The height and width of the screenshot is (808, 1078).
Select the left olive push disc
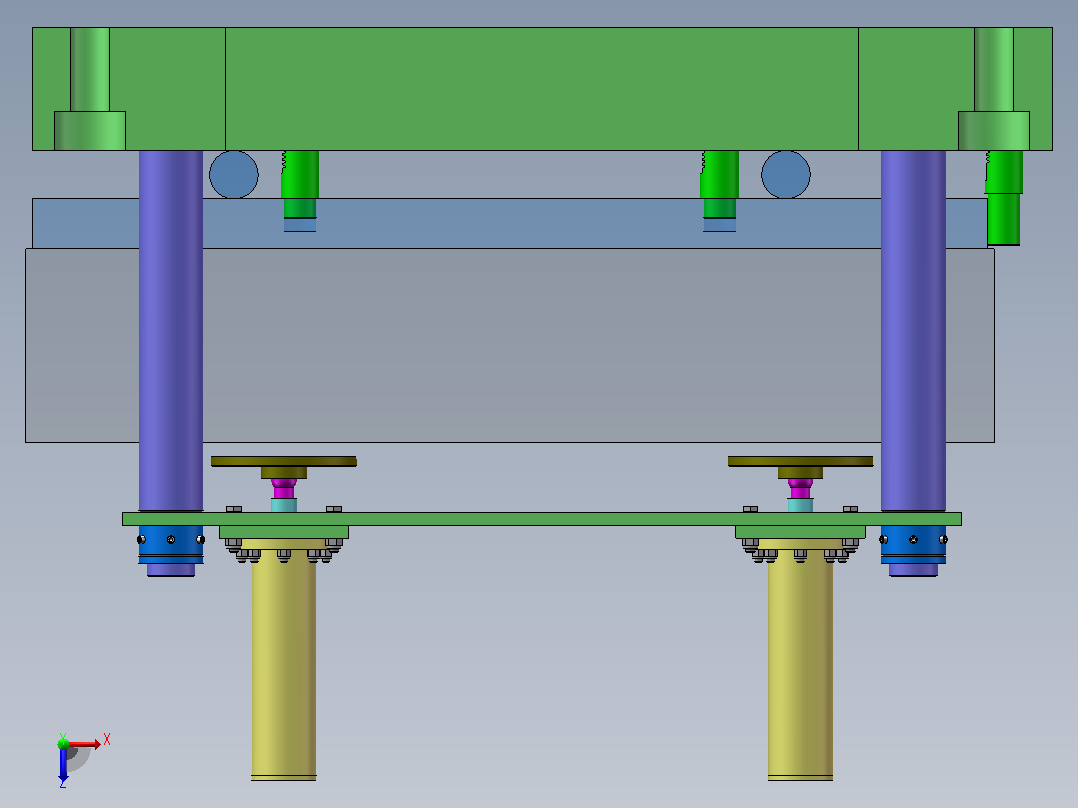coord(284,461)
